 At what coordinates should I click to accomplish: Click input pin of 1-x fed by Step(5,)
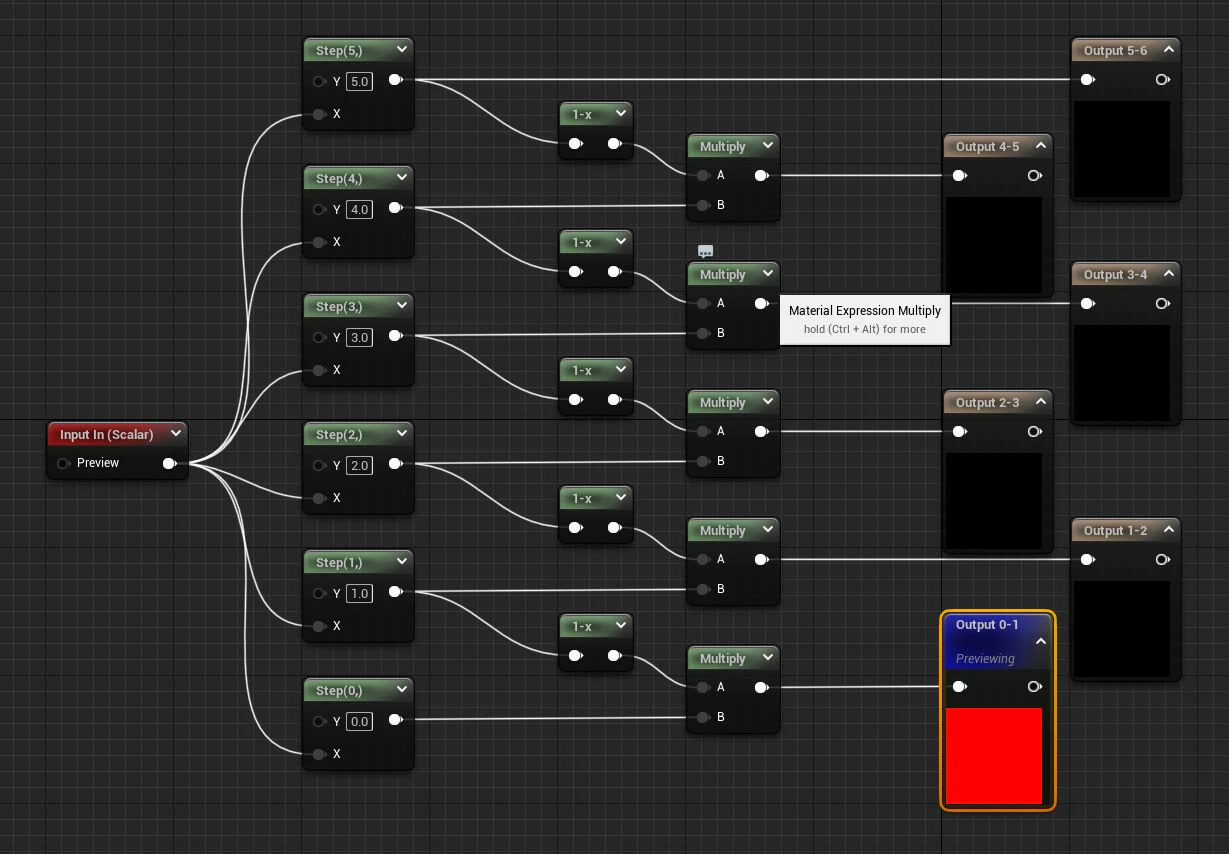575,144
